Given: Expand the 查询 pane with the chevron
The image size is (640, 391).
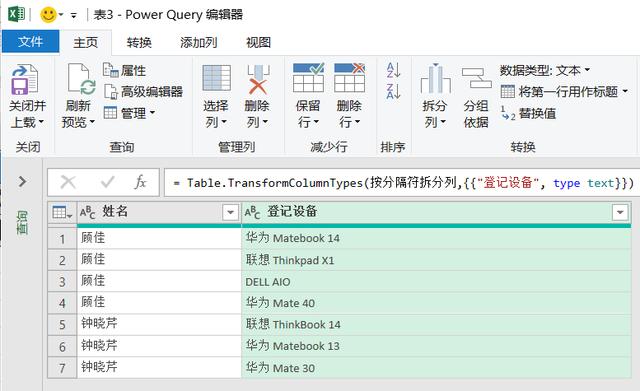Looking at the screenshot, I should (x=22, y=181).
